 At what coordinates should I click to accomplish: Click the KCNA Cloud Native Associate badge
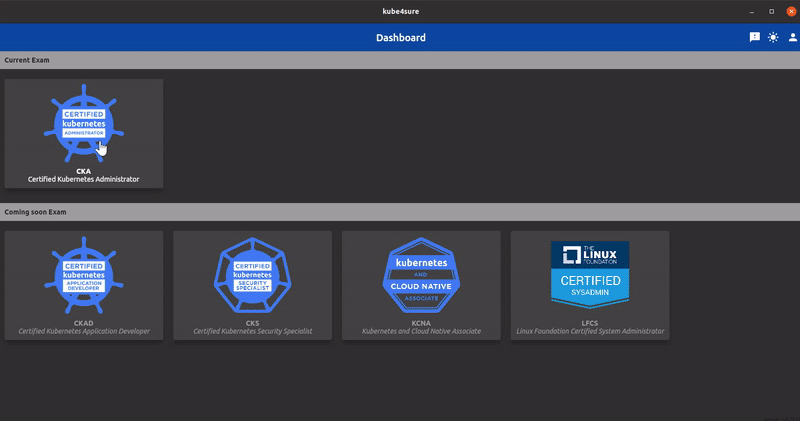[421, 275]
